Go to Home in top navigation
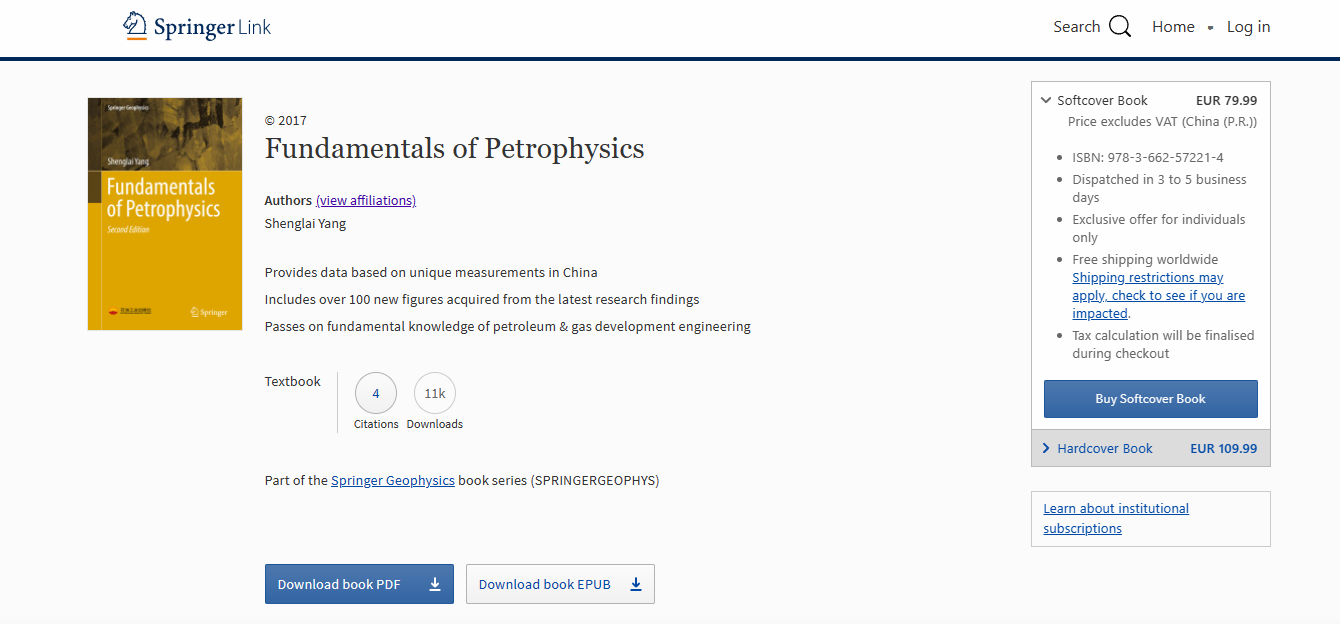1340x624 pixels. tap(1173, 27)
